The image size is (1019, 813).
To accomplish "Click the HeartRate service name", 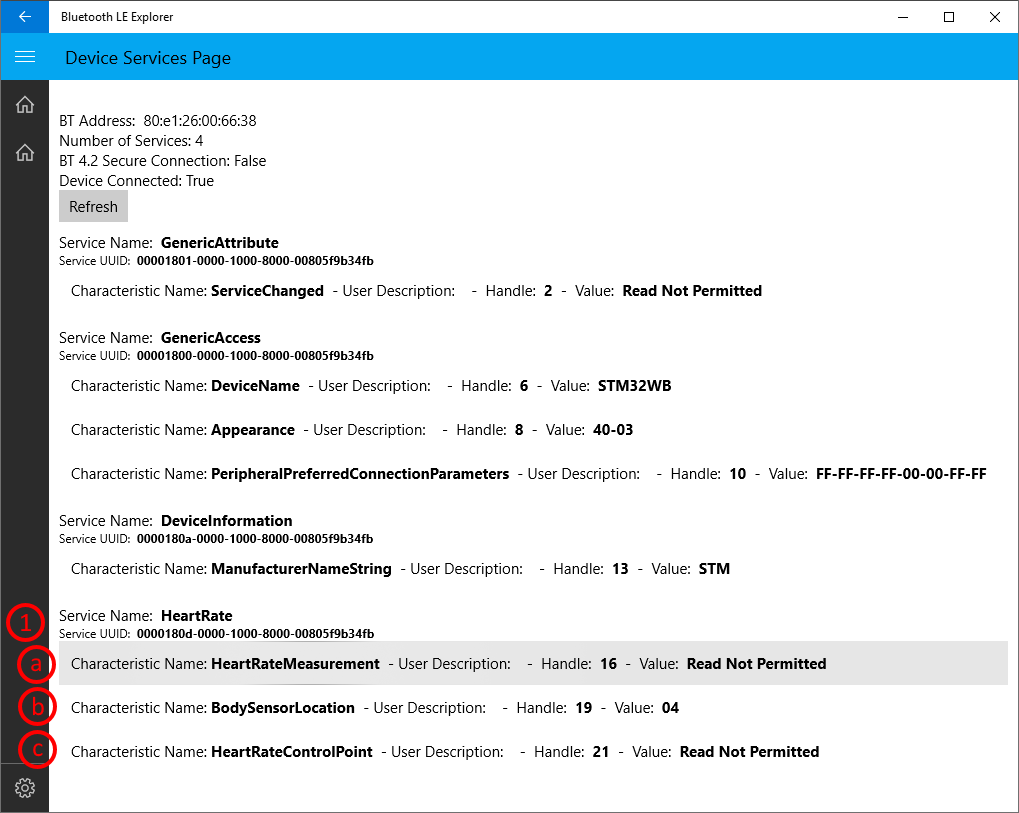I will click(x=196, y=616).
